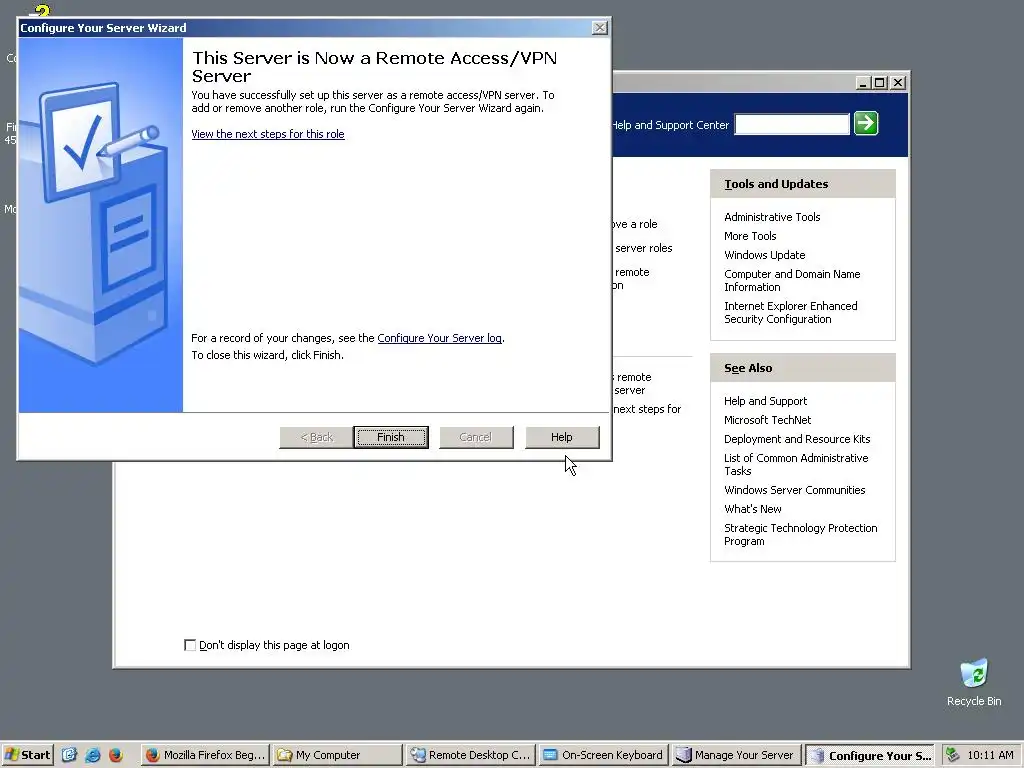This screenshot has width=1024, height=768.
Task: Switch to My Computer taskbar button
Action: pyautogui.click(x=337, y=755)
